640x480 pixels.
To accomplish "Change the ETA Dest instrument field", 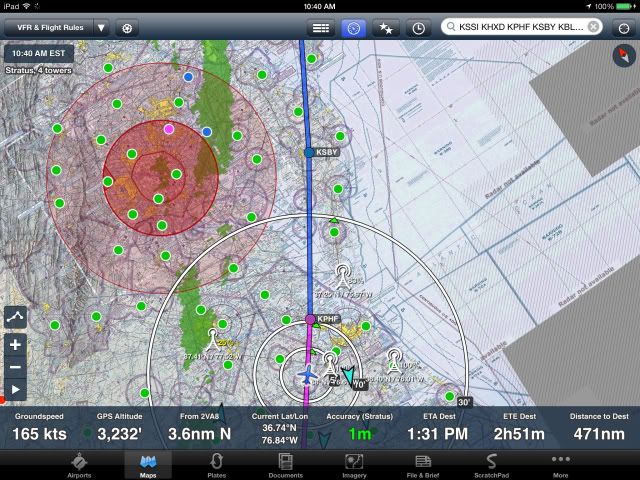I will (437, 427).
